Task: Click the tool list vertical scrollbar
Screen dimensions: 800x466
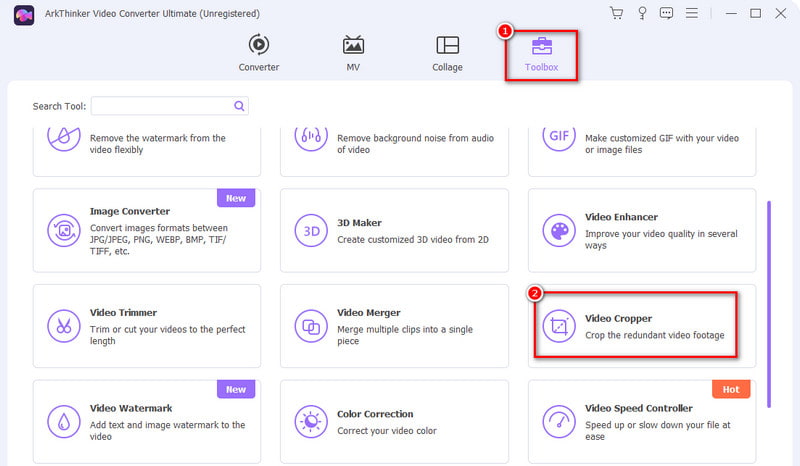Action: [x=769, y=304]
